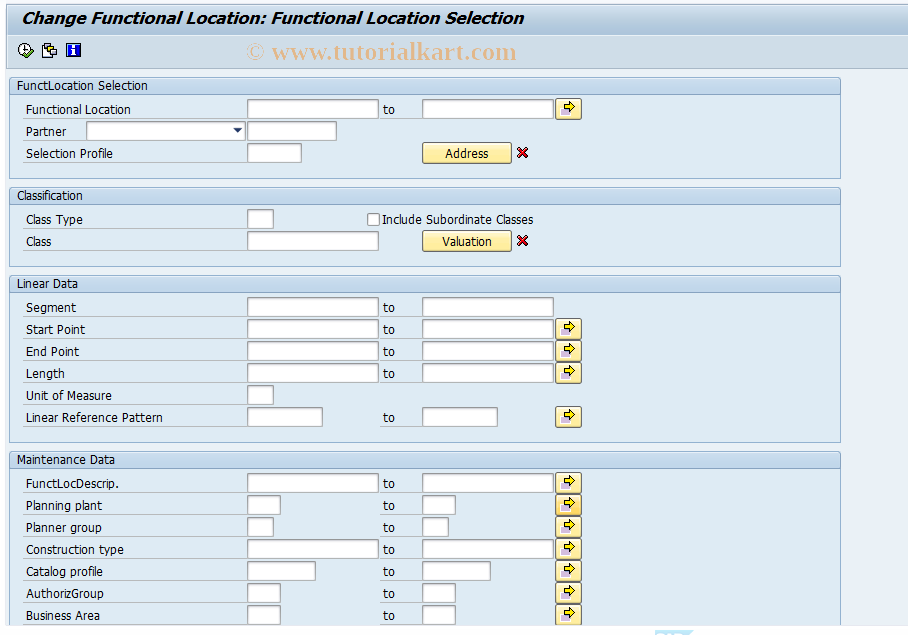Open multiple selection for Construction type

[x=567, y=548]
